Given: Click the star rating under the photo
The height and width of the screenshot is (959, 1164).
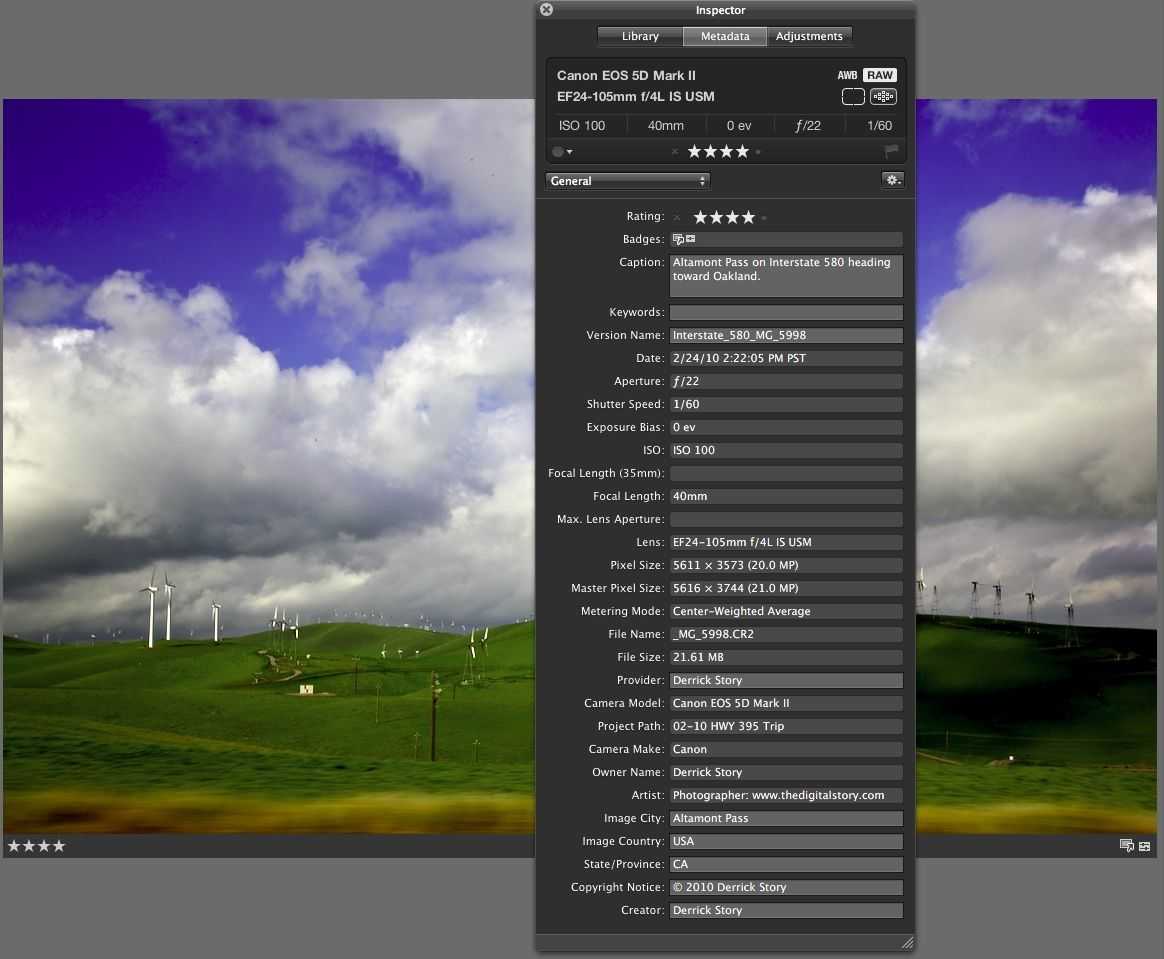Looking at the screenshot, I should point(37,846).
